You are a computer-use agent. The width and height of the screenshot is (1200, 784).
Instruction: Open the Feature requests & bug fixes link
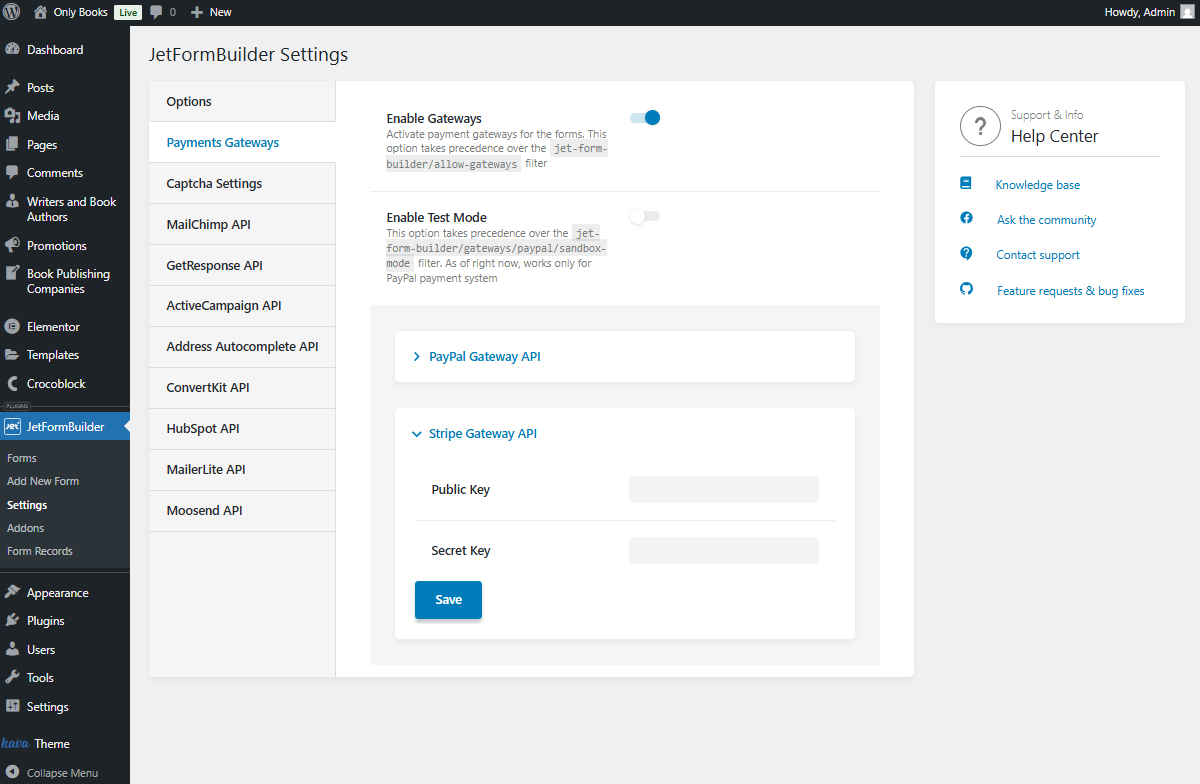coord(1070,290)
